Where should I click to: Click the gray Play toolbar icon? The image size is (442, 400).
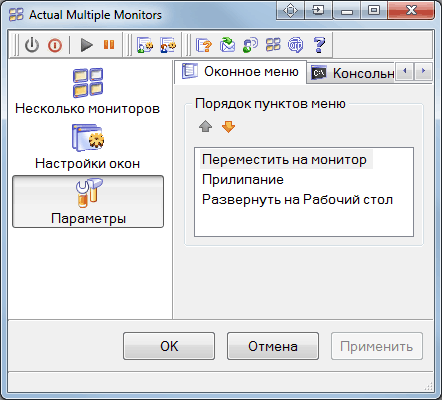(x=87, y=45)
